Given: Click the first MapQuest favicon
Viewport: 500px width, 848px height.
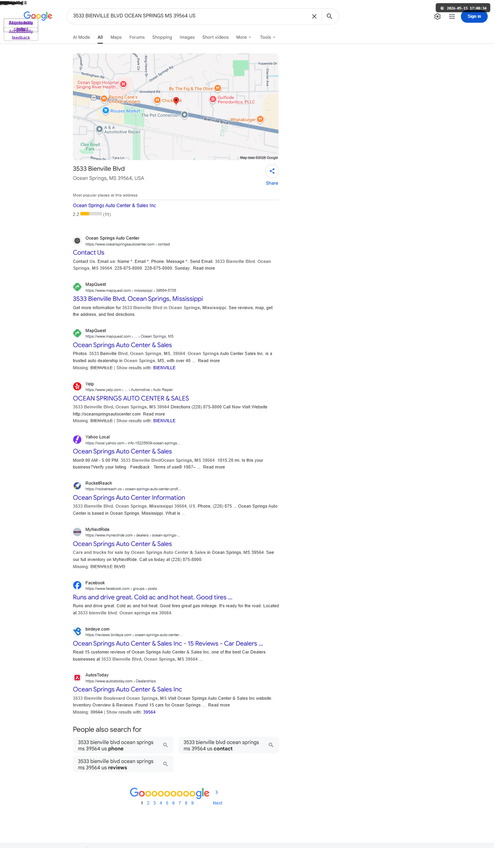Looking at the screenshot, I should click(x=77, y=287).
